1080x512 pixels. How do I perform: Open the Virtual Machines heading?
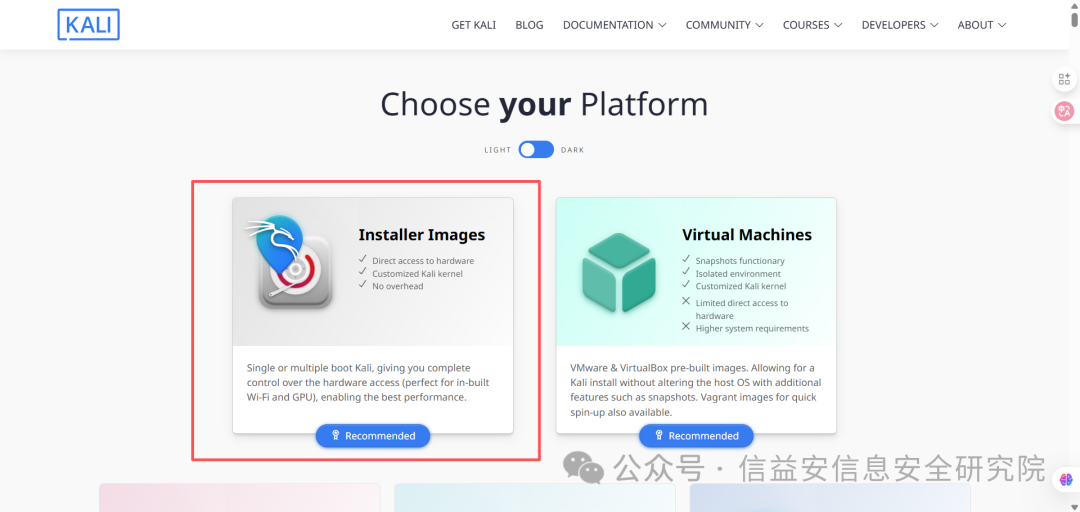click(x=747, y=234)
